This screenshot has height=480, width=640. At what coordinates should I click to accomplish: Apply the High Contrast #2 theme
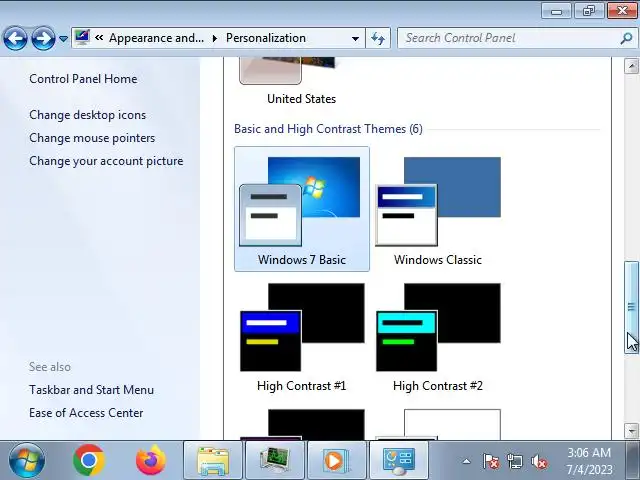[x=438, y=336]
